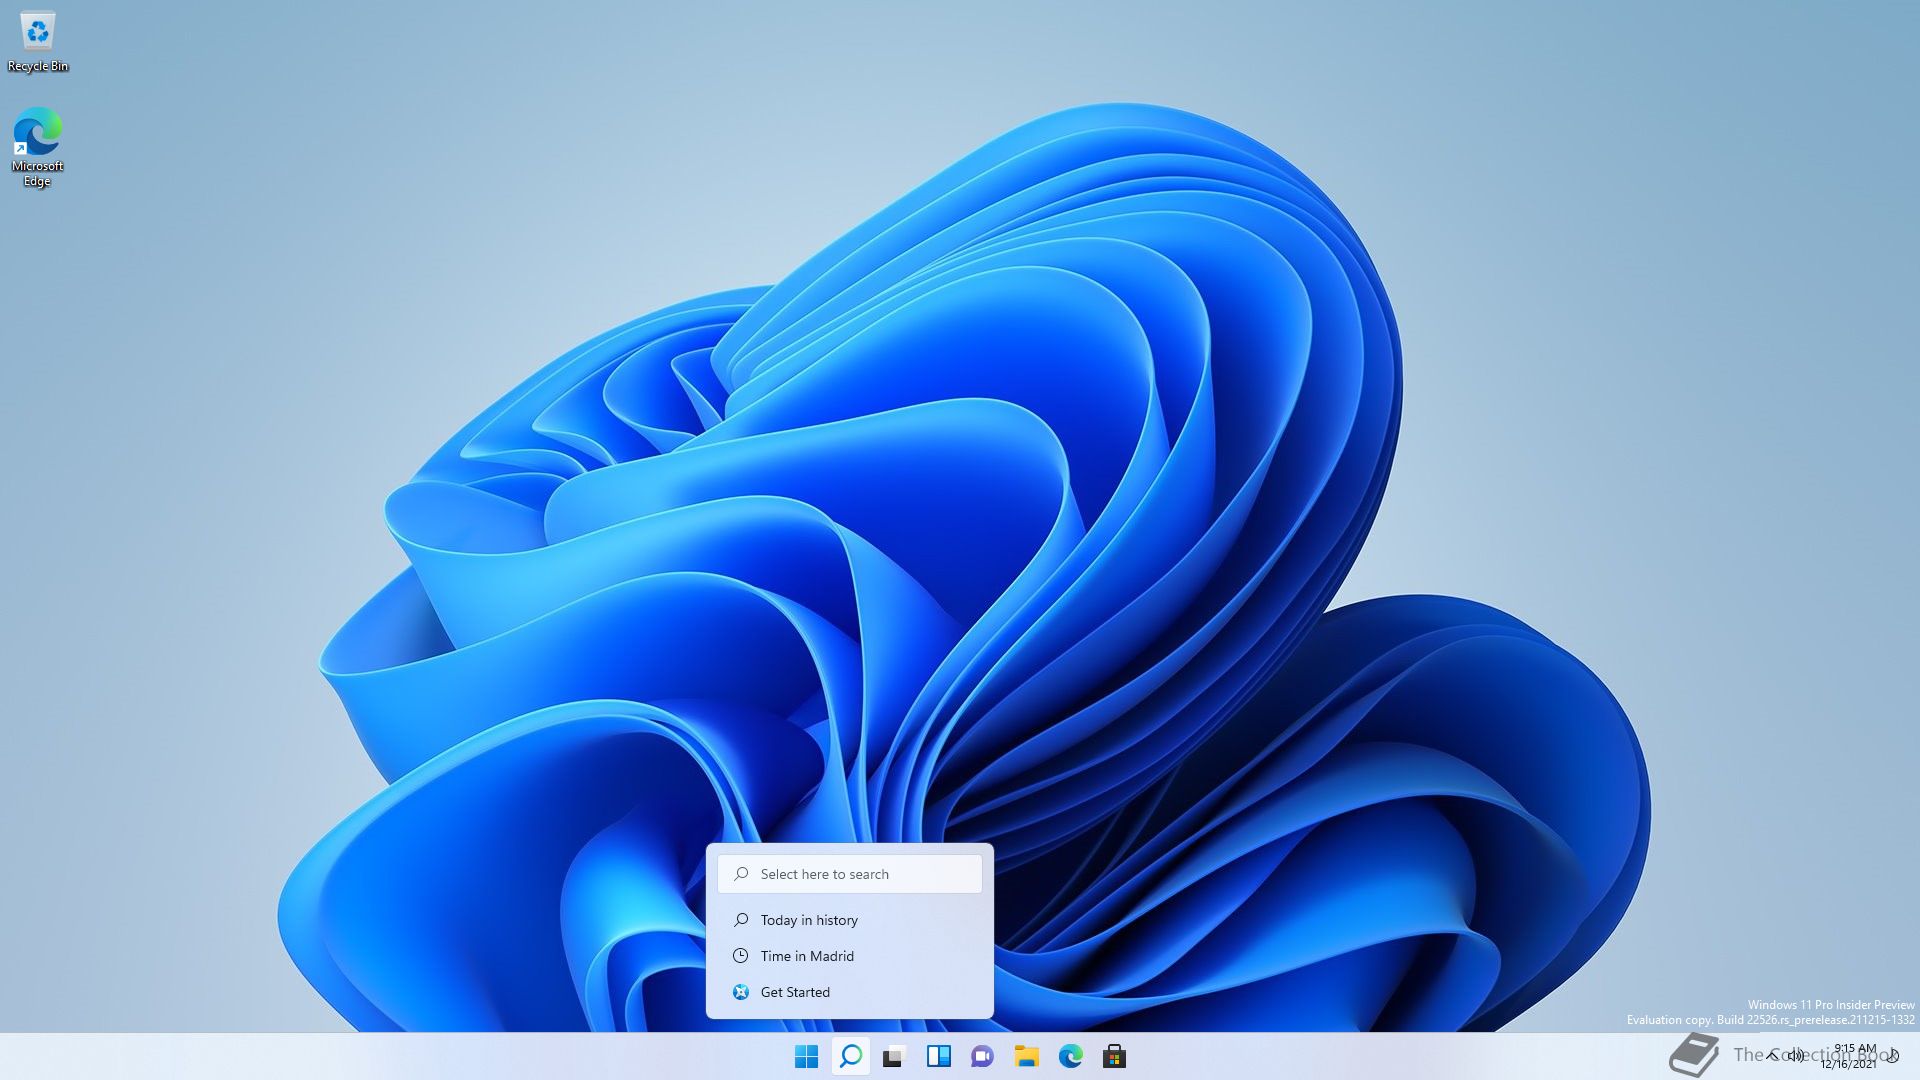
Task: Launch Microsoft Edge from the taskbar
Action: point(1070,1056)
